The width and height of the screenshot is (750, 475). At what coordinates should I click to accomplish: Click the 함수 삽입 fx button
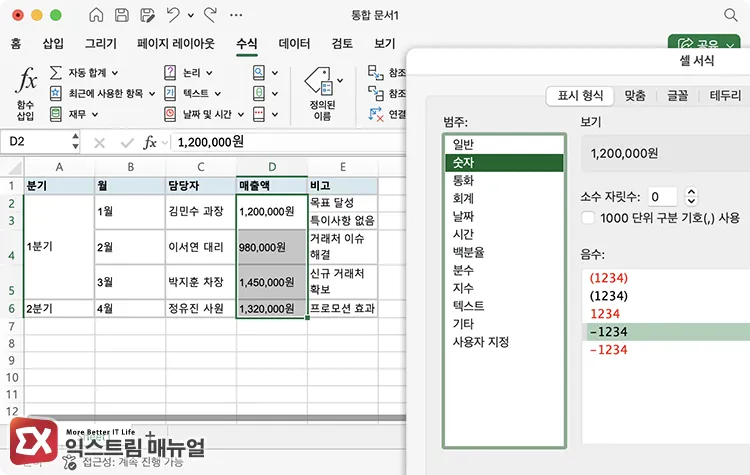[26, 93]
